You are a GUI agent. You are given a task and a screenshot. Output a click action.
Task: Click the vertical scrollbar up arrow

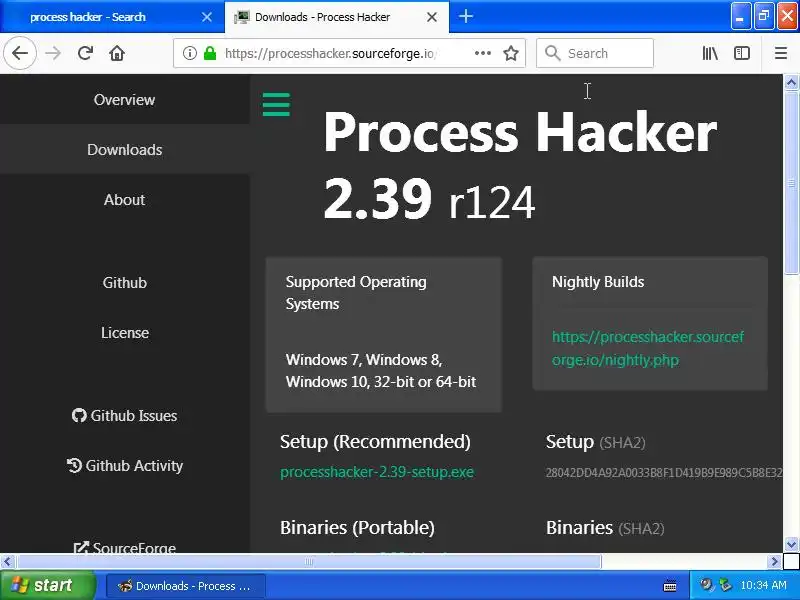coord(791,82)
